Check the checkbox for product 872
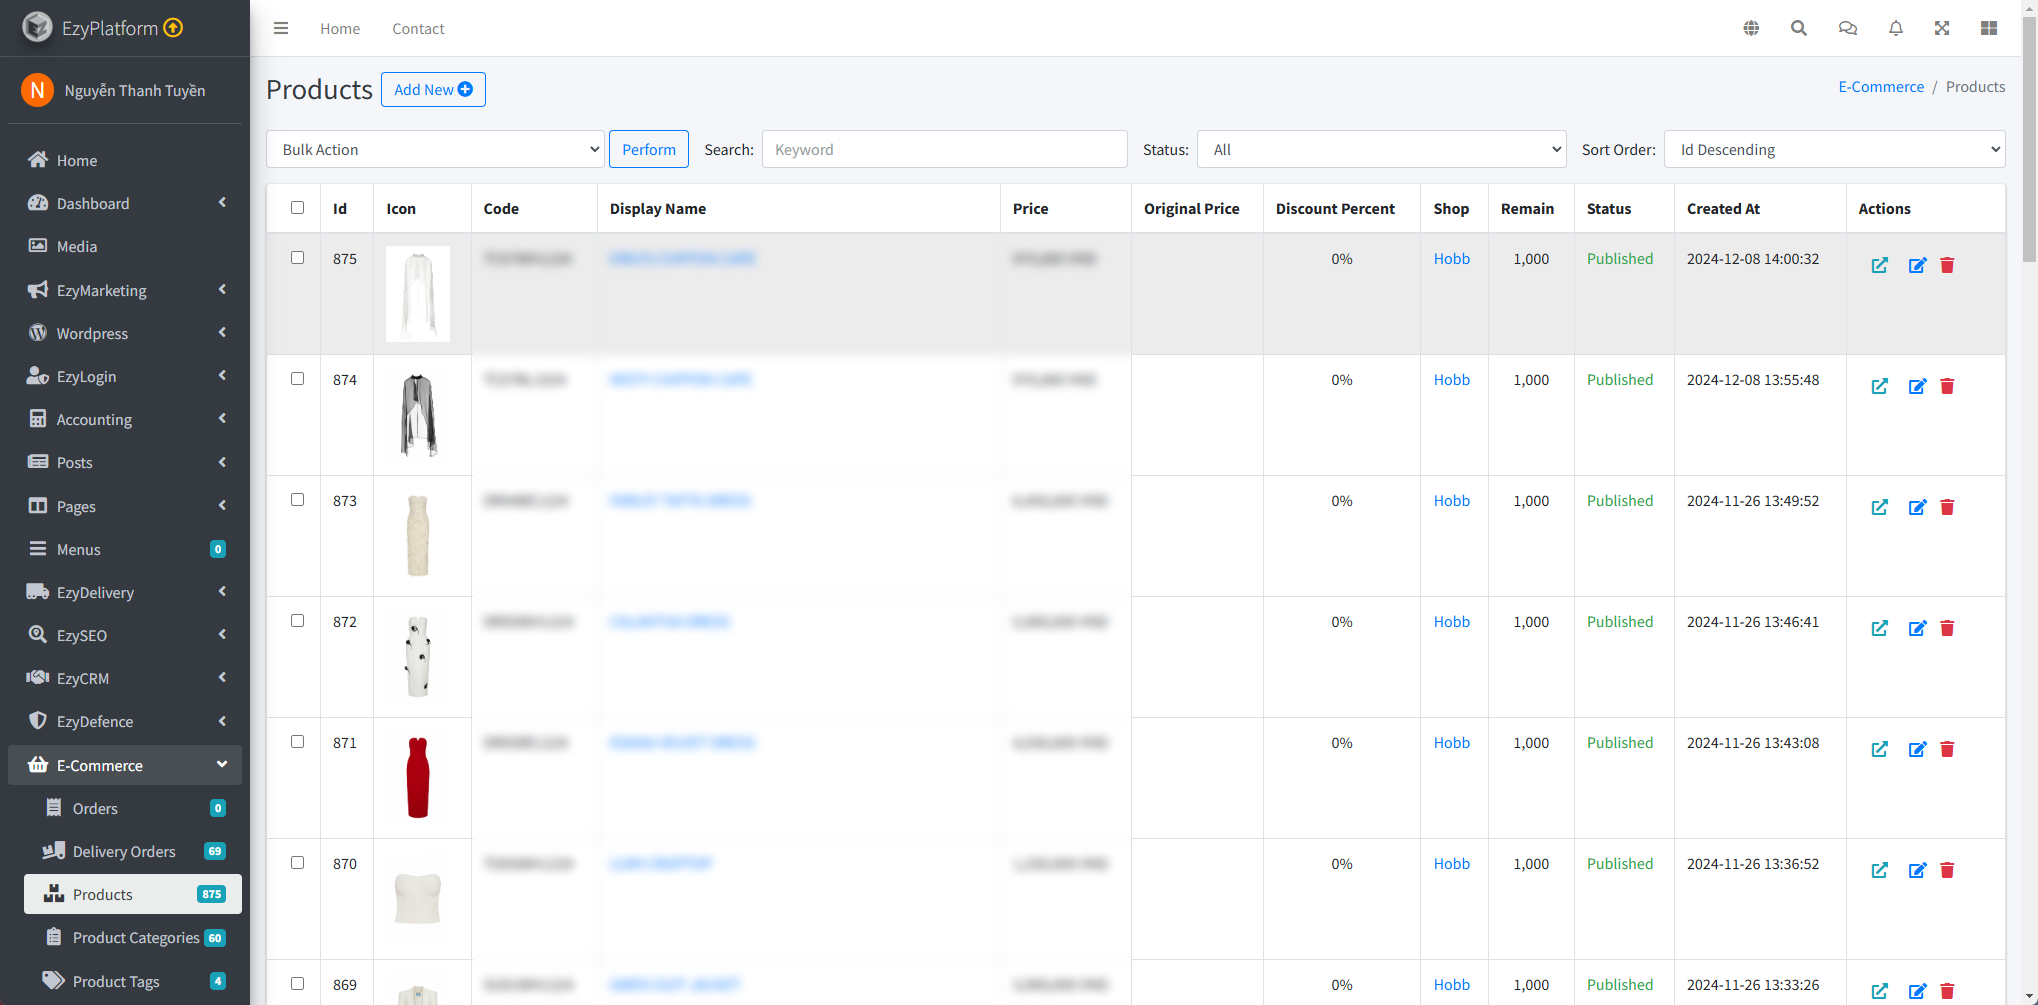Screen dimensions: 2038x1005 click(x=297, y=621)
